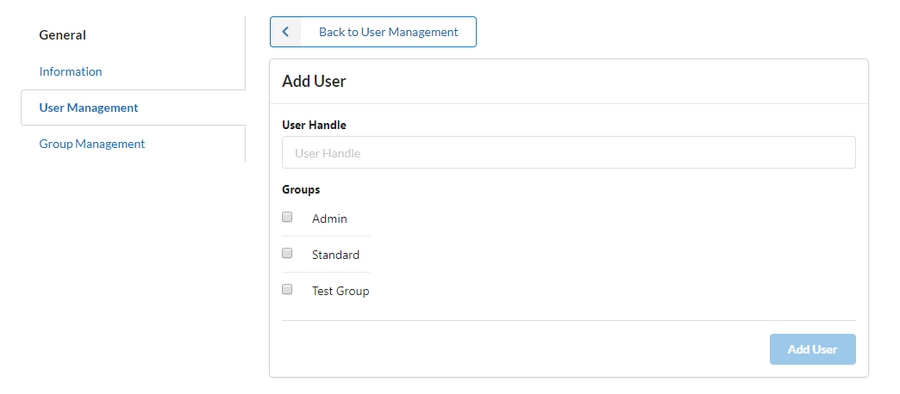Click the User Handle field label
This screenshot has width=900, height=394.
[x=314, y=125]
